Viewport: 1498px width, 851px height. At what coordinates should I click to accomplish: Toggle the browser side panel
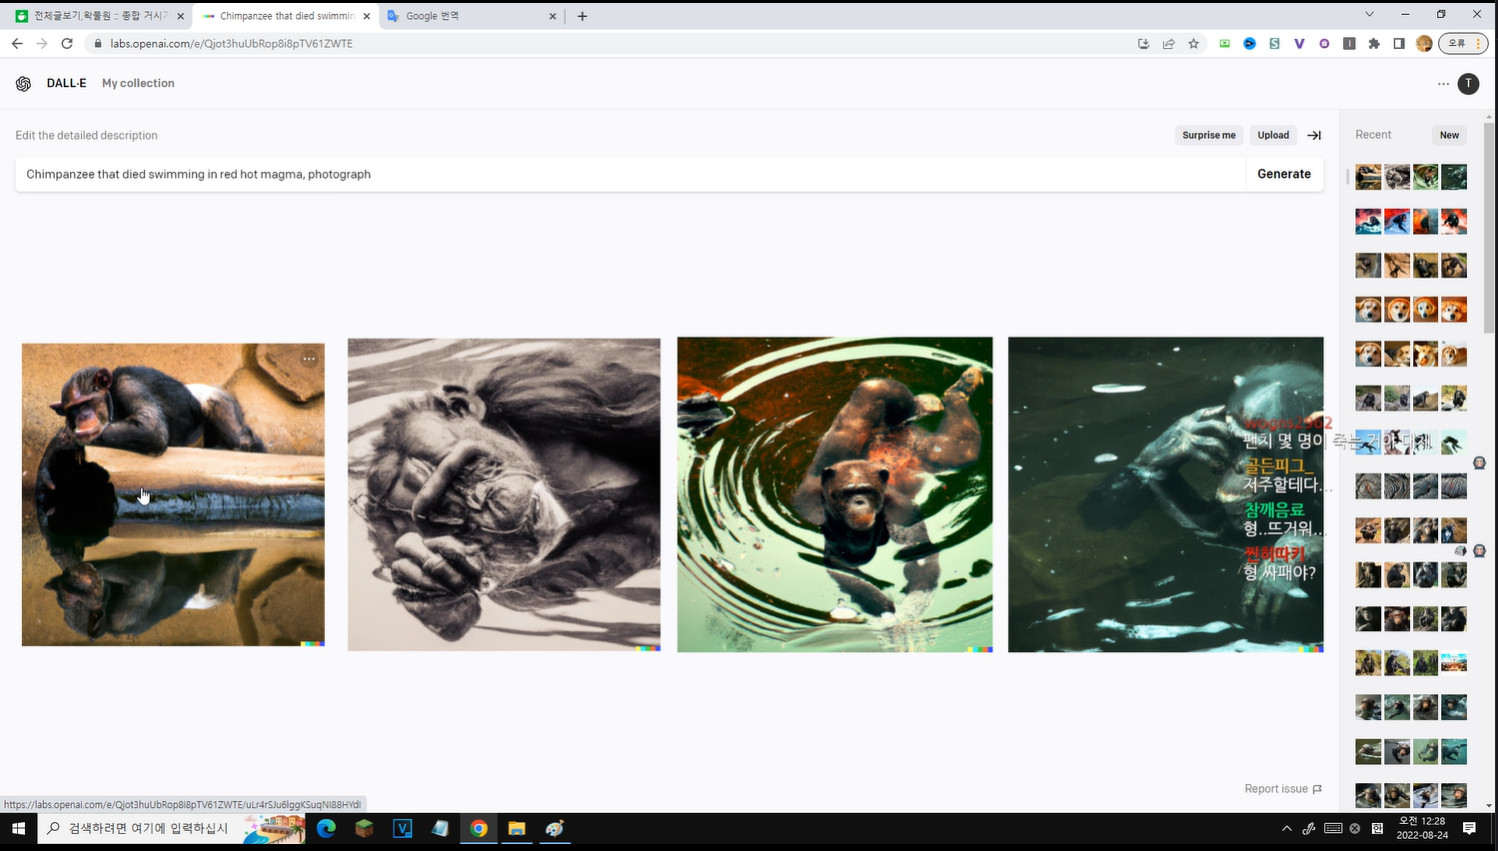[1399, 44]
